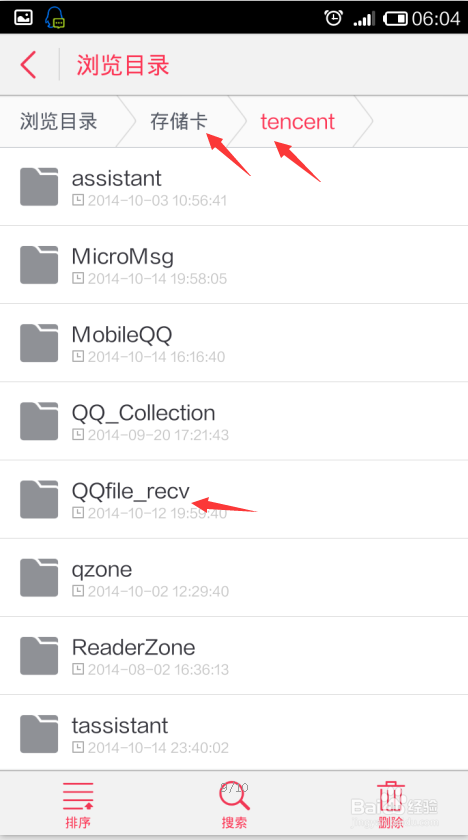Go to 存储卡 breadcrumb segment
The image size is (468, 840).
coord(179,122)
